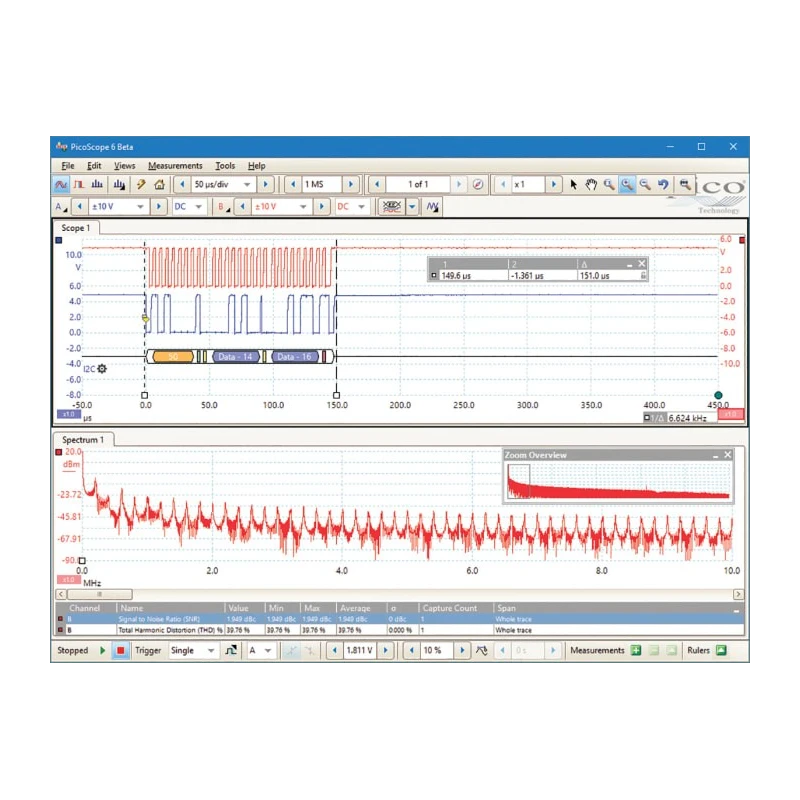Open the Tools menu
The width and height of the screenshot is (800, 800).
[225, 166]
